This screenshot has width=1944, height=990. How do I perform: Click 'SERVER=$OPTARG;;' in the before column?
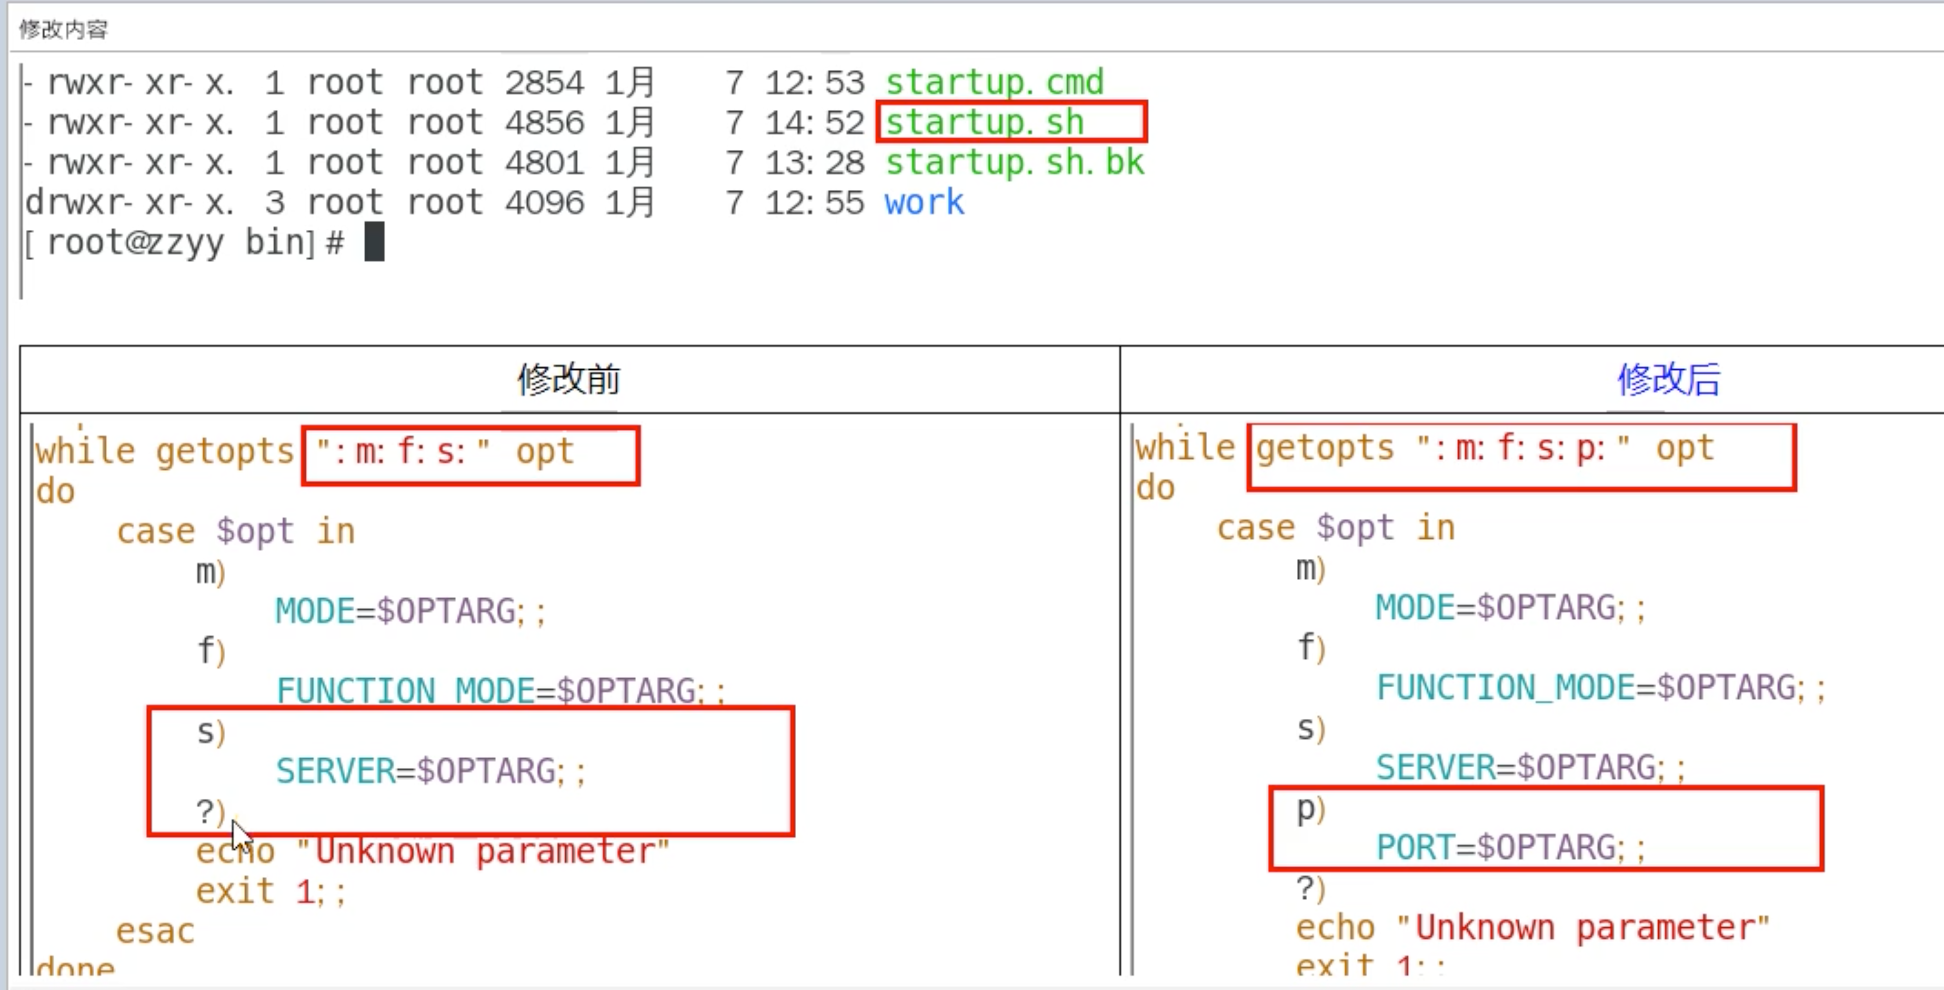(x=431, y=771)
